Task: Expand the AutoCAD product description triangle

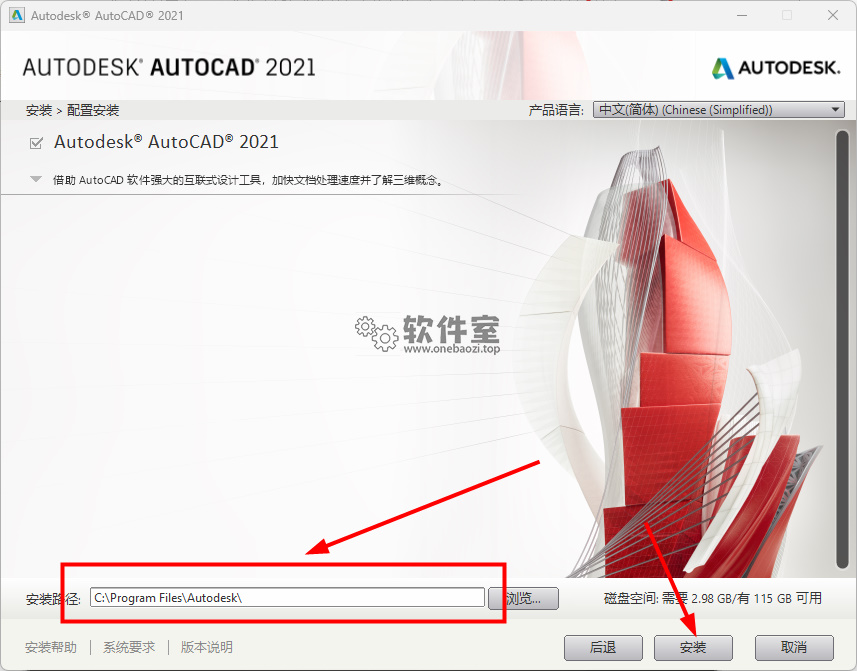Action: point(36,179)
